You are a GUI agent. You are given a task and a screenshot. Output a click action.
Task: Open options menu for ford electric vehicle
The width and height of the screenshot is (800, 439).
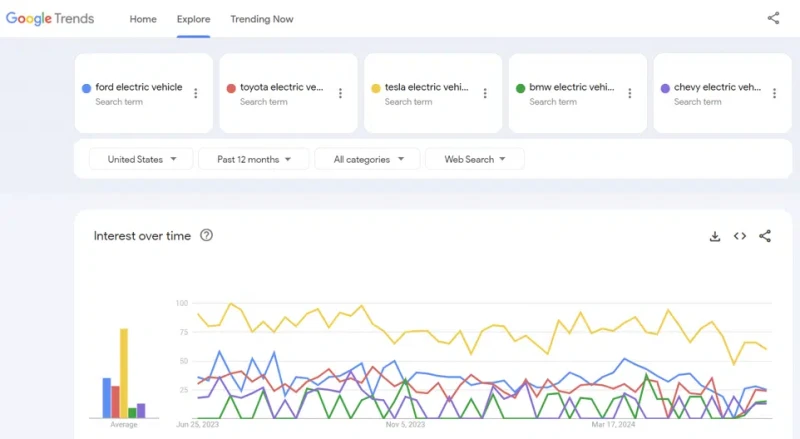195,93
